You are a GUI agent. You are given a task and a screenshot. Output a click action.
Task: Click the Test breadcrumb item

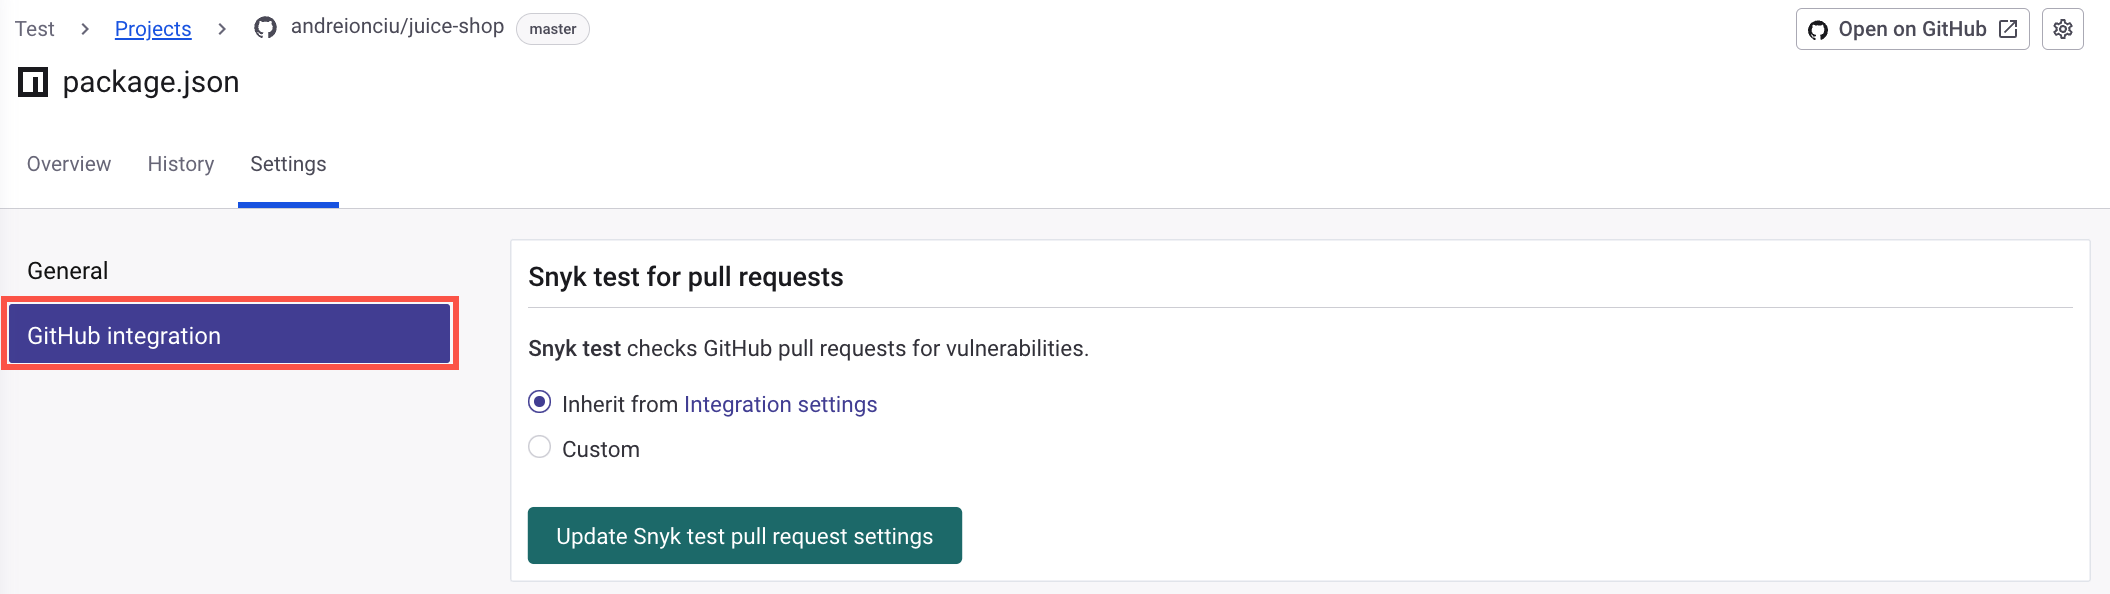pos(33,28)
